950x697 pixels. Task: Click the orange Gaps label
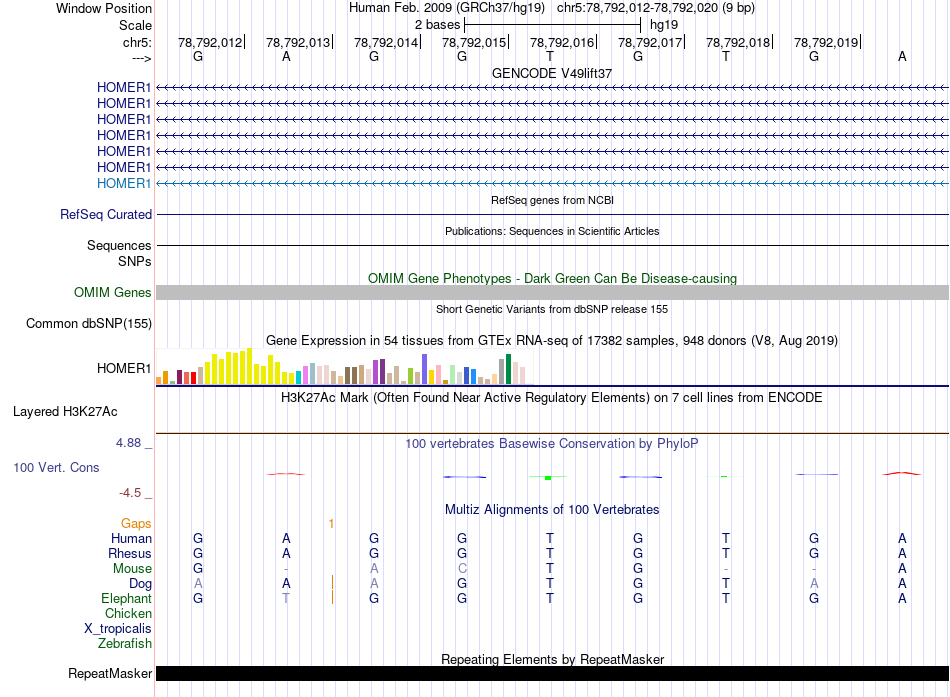pyautogui.click(x=136, y=523)
